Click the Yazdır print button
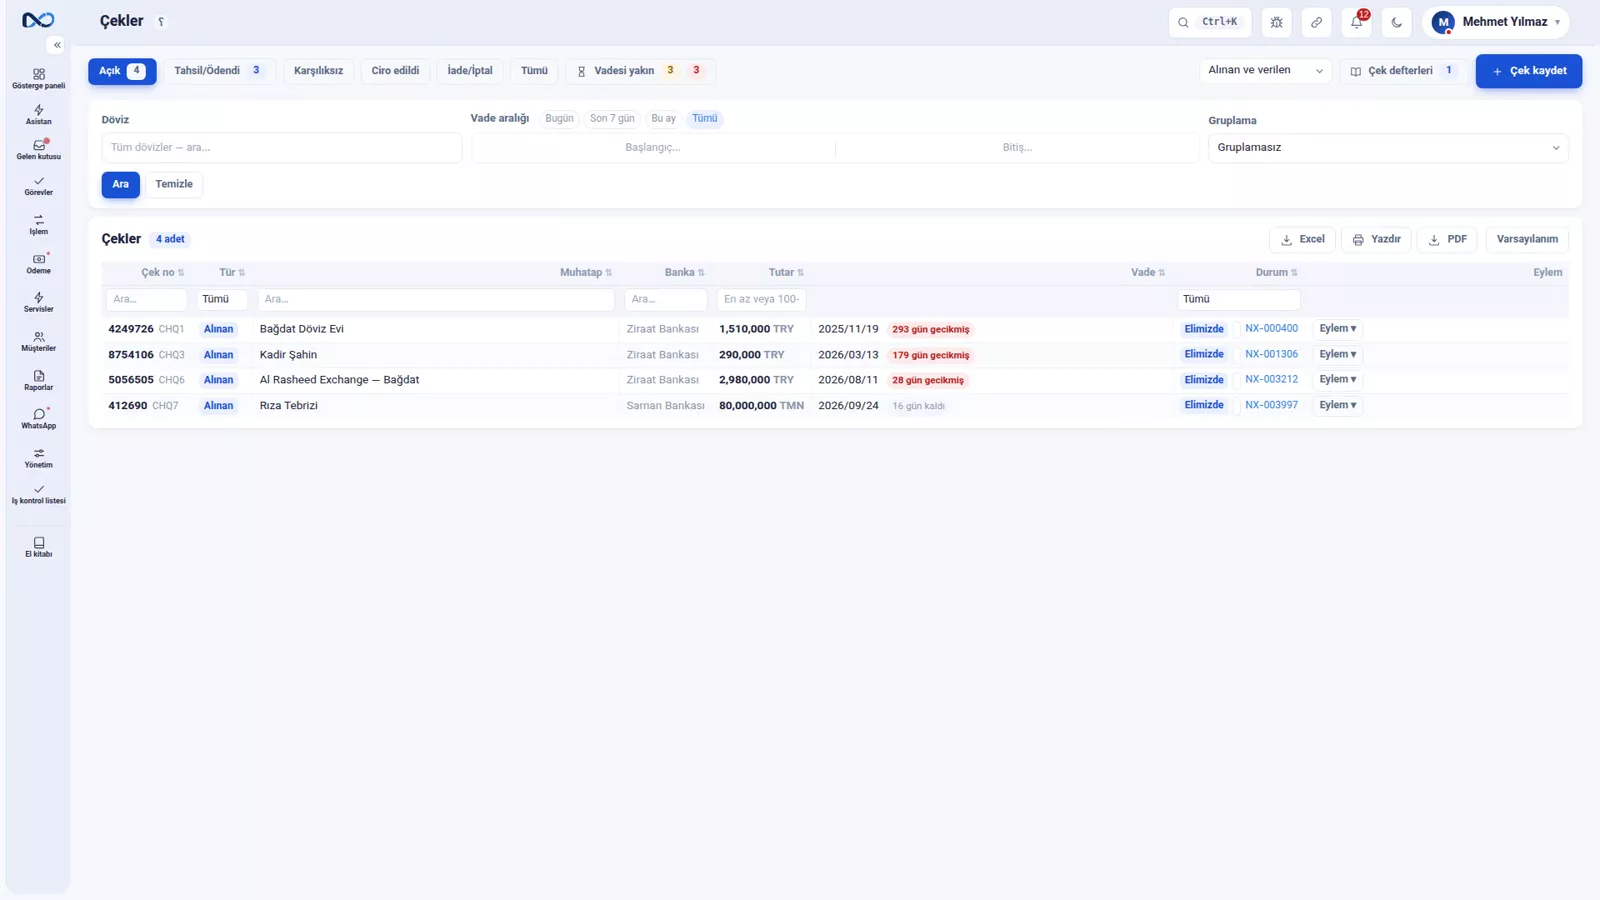Viewport: 1600px width, 900px height. click(x=1376, y=239)
